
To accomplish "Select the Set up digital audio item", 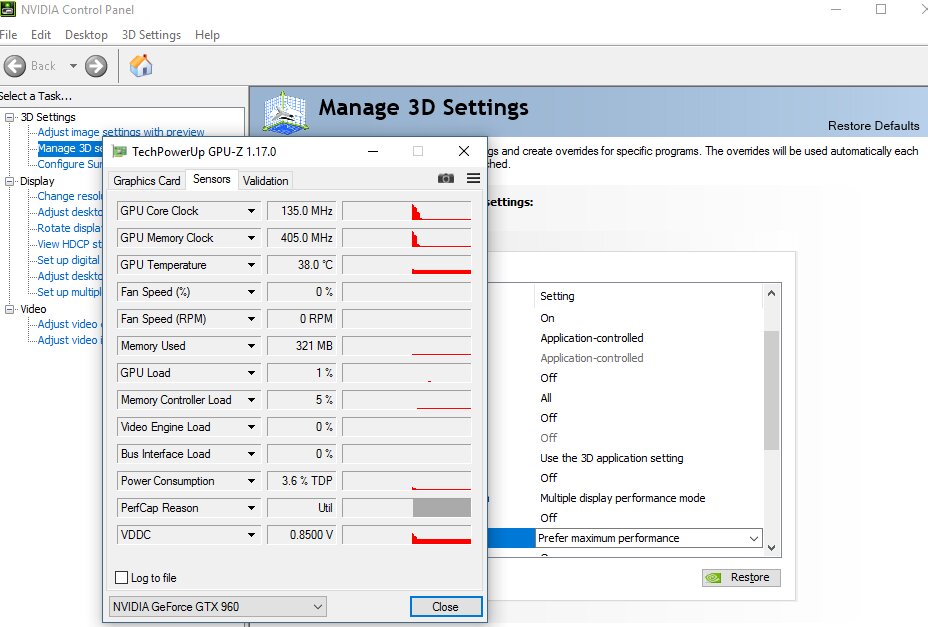I will point(69,260).
